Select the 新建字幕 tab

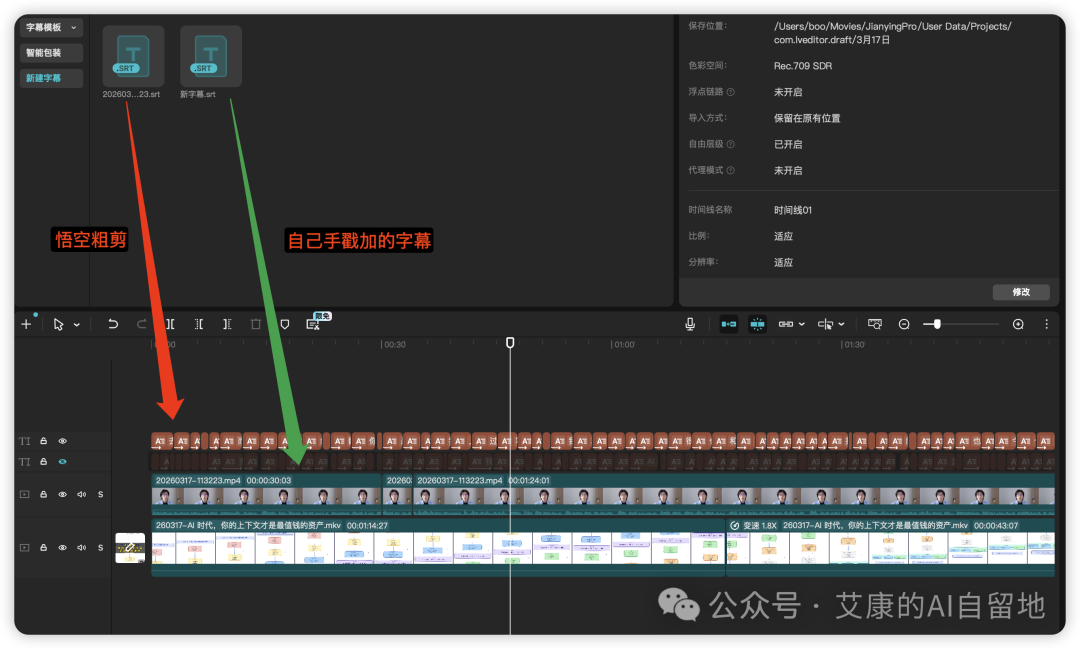point(51,78)
